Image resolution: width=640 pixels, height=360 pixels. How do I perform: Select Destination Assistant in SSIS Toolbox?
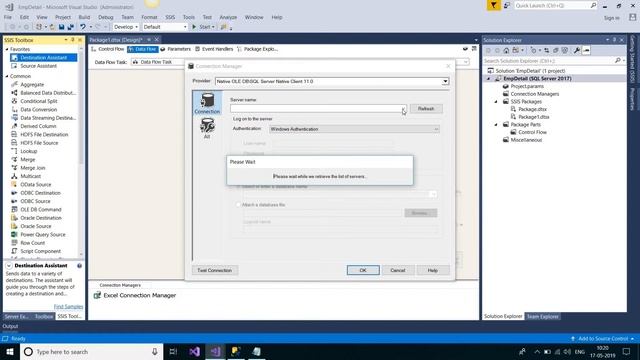pos(43,58)
